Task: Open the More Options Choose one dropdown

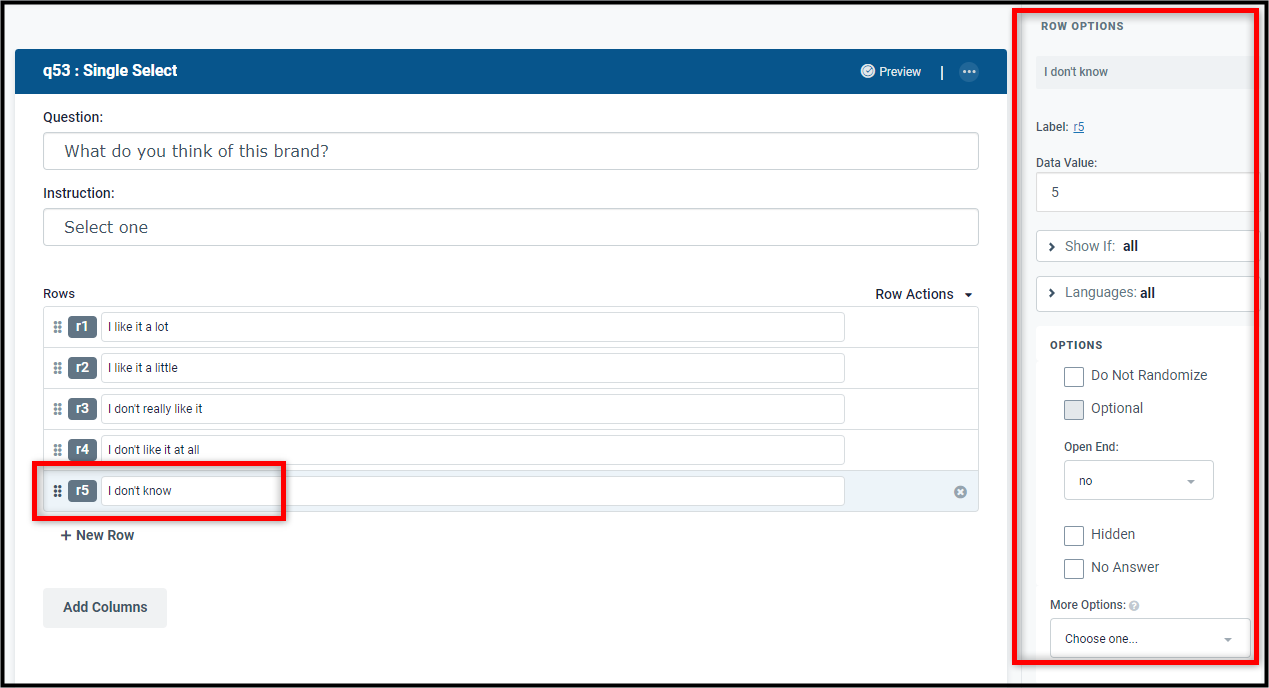Action: click(1150, 639)
